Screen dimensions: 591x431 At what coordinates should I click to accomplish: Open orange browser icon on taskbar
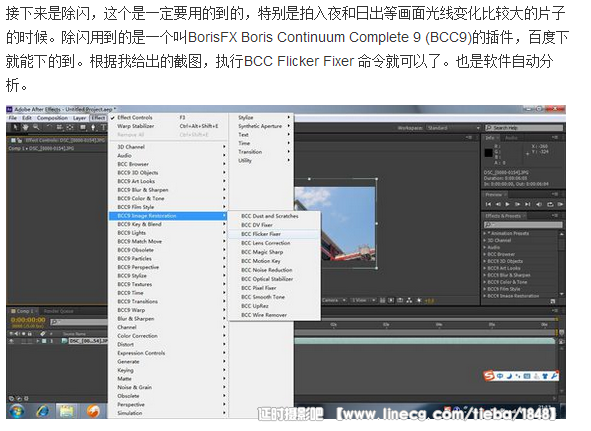pos(93,411)
